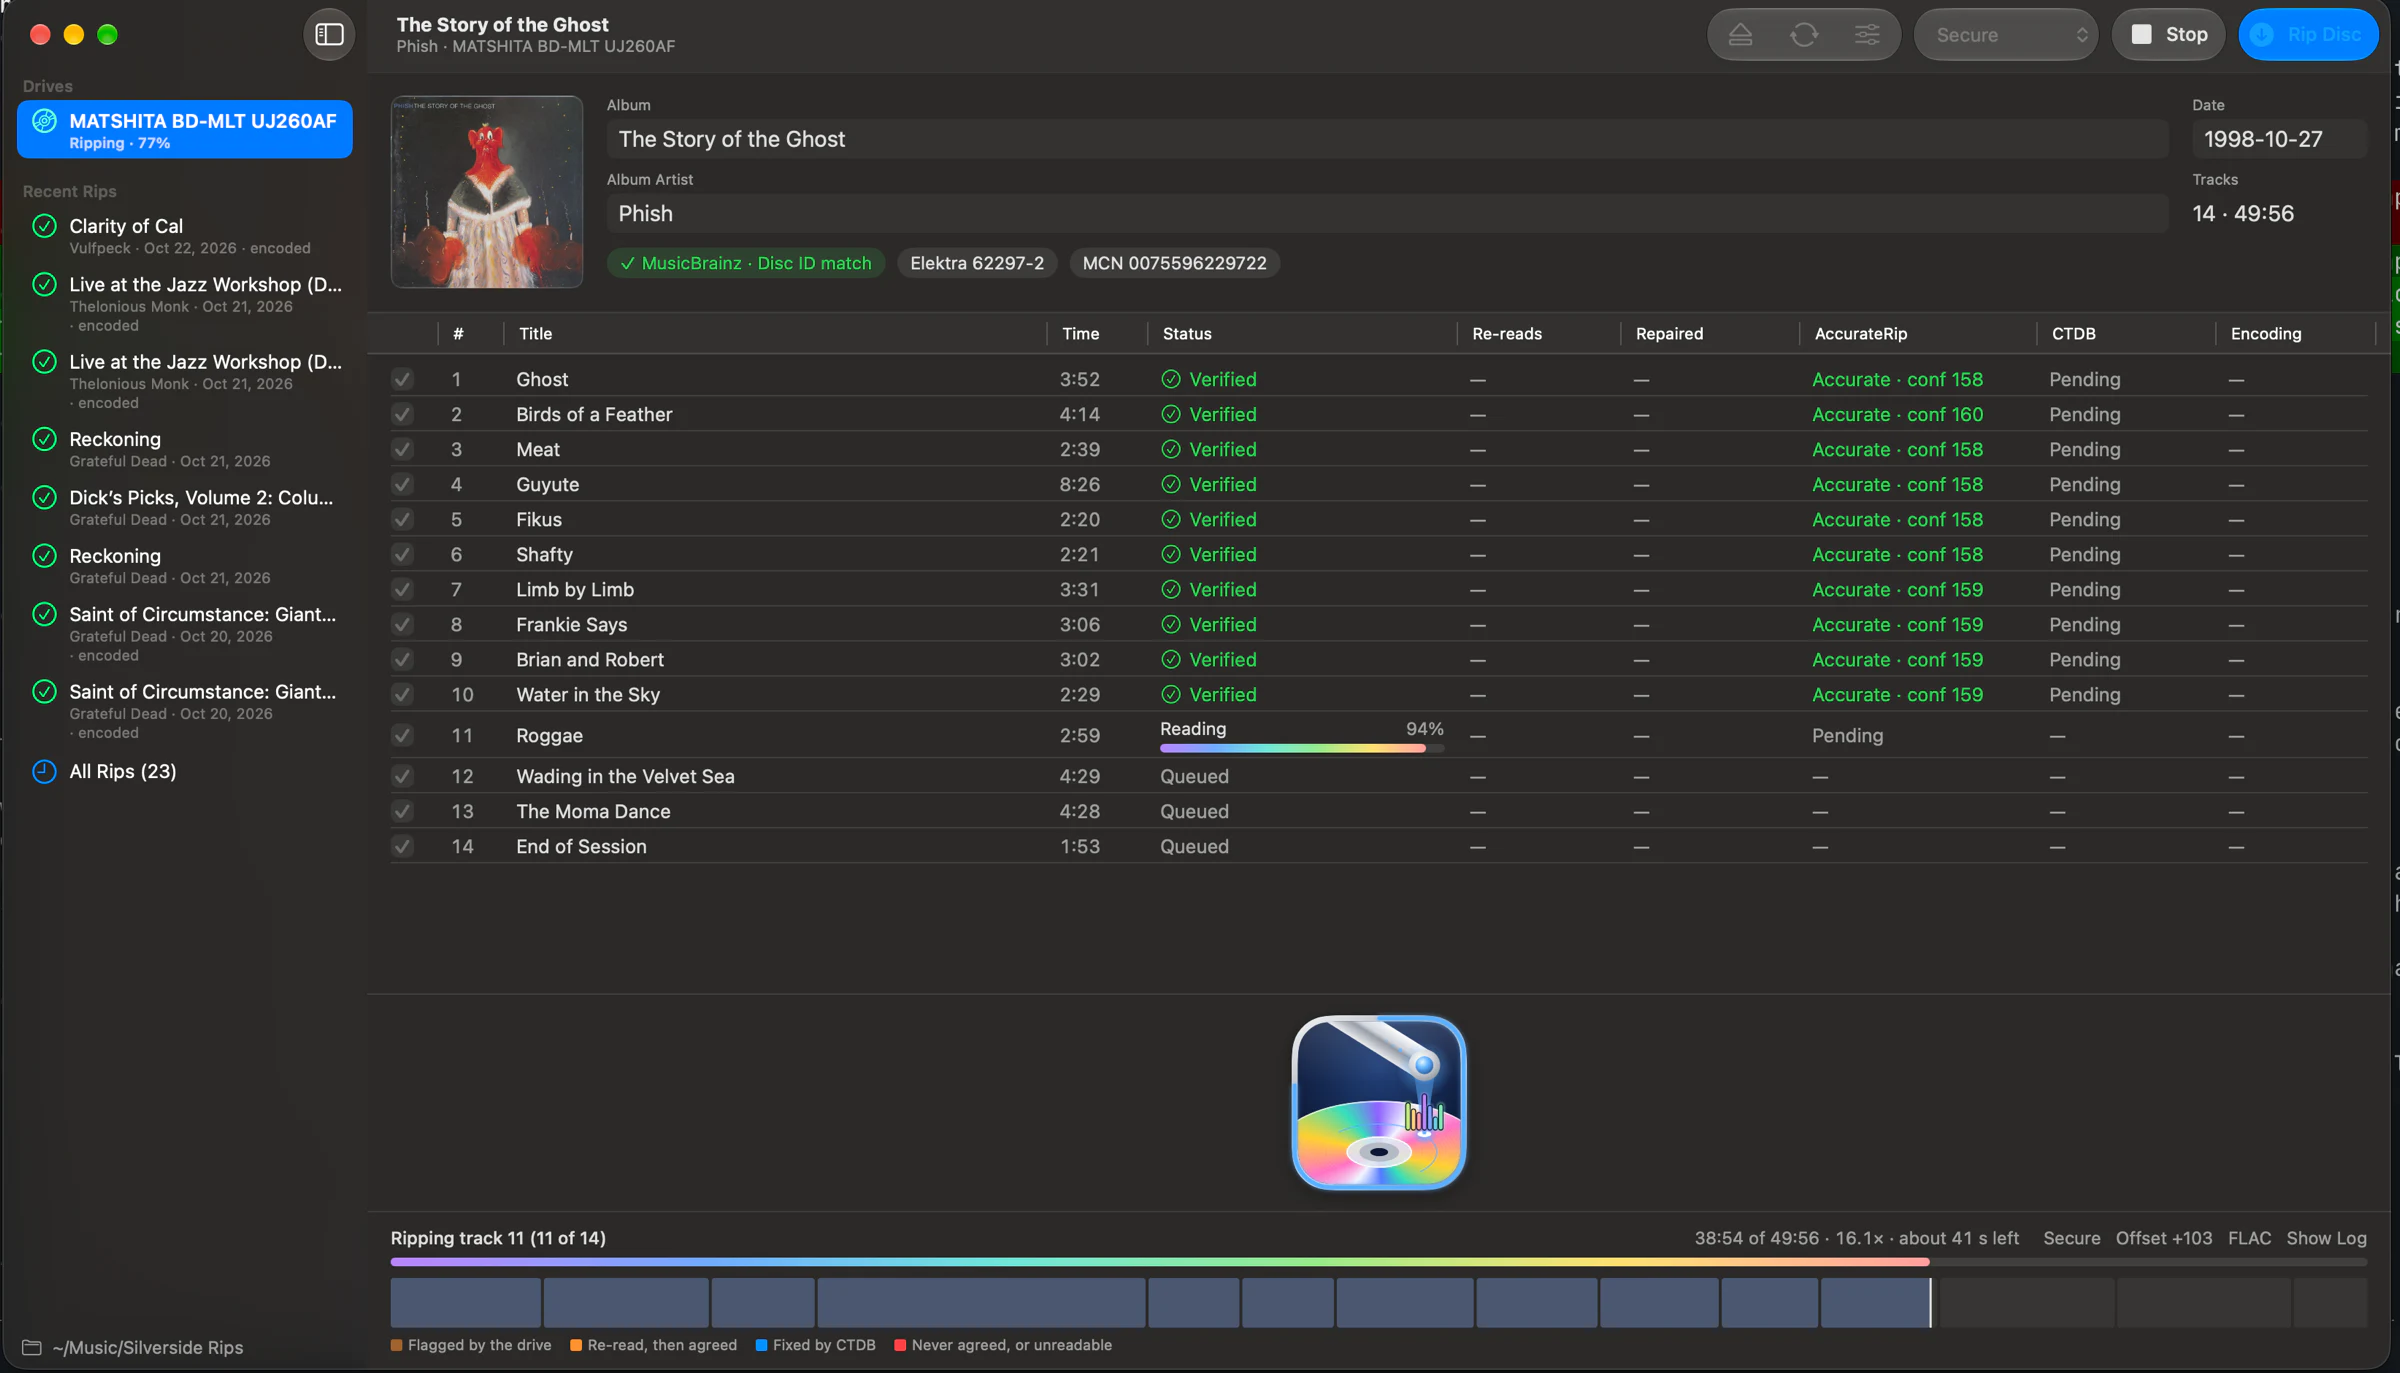Viewport: 2400px width, 1373px height.
Task: Open Show Log link
Action: click(2326, 1238)
